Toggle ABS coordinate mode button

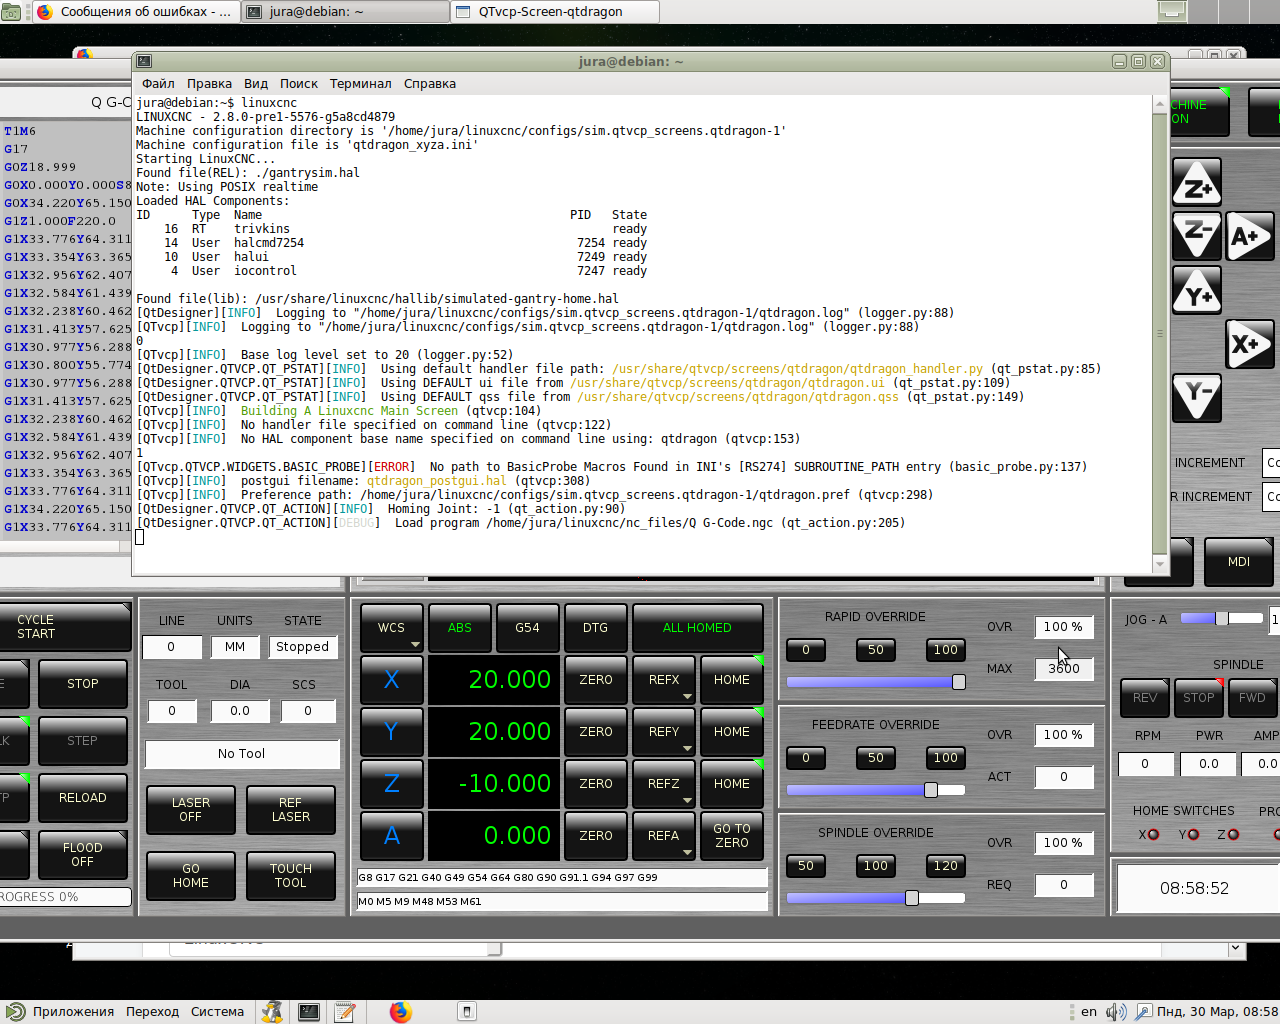(x=460, y=628)
